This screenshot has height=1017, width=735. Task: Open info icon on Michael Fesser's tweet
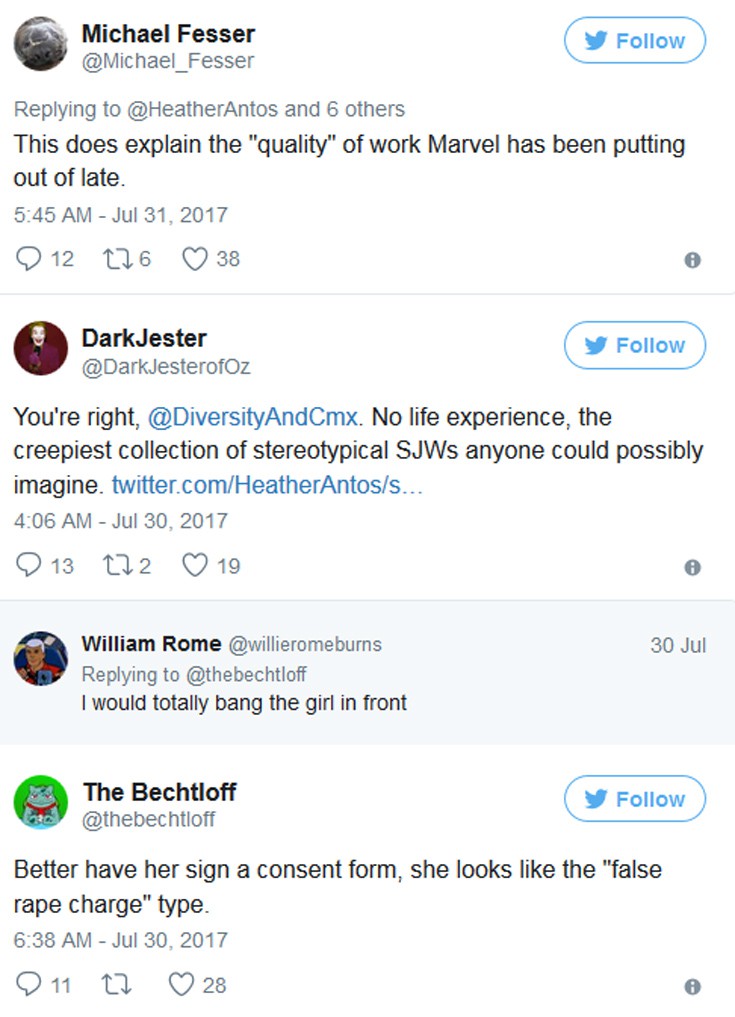(x=691, y=260)
